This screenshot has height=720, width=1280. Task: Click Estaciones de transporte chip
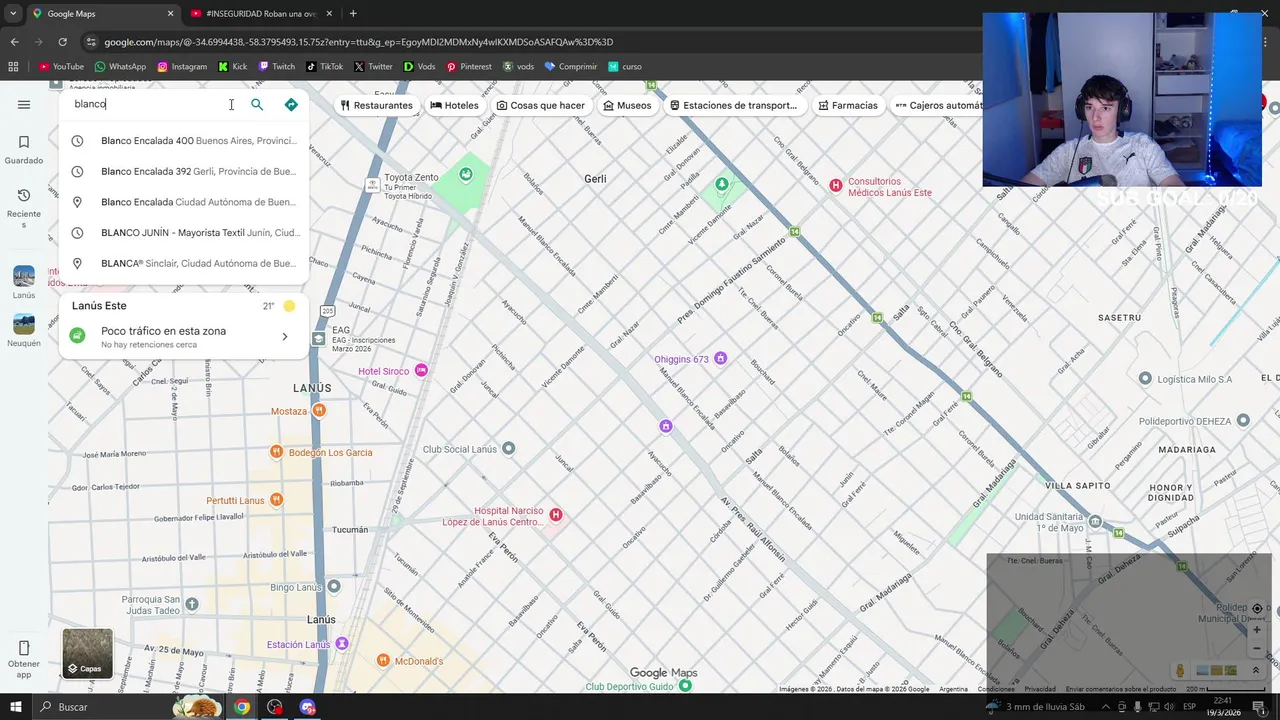tap(733, 105)
